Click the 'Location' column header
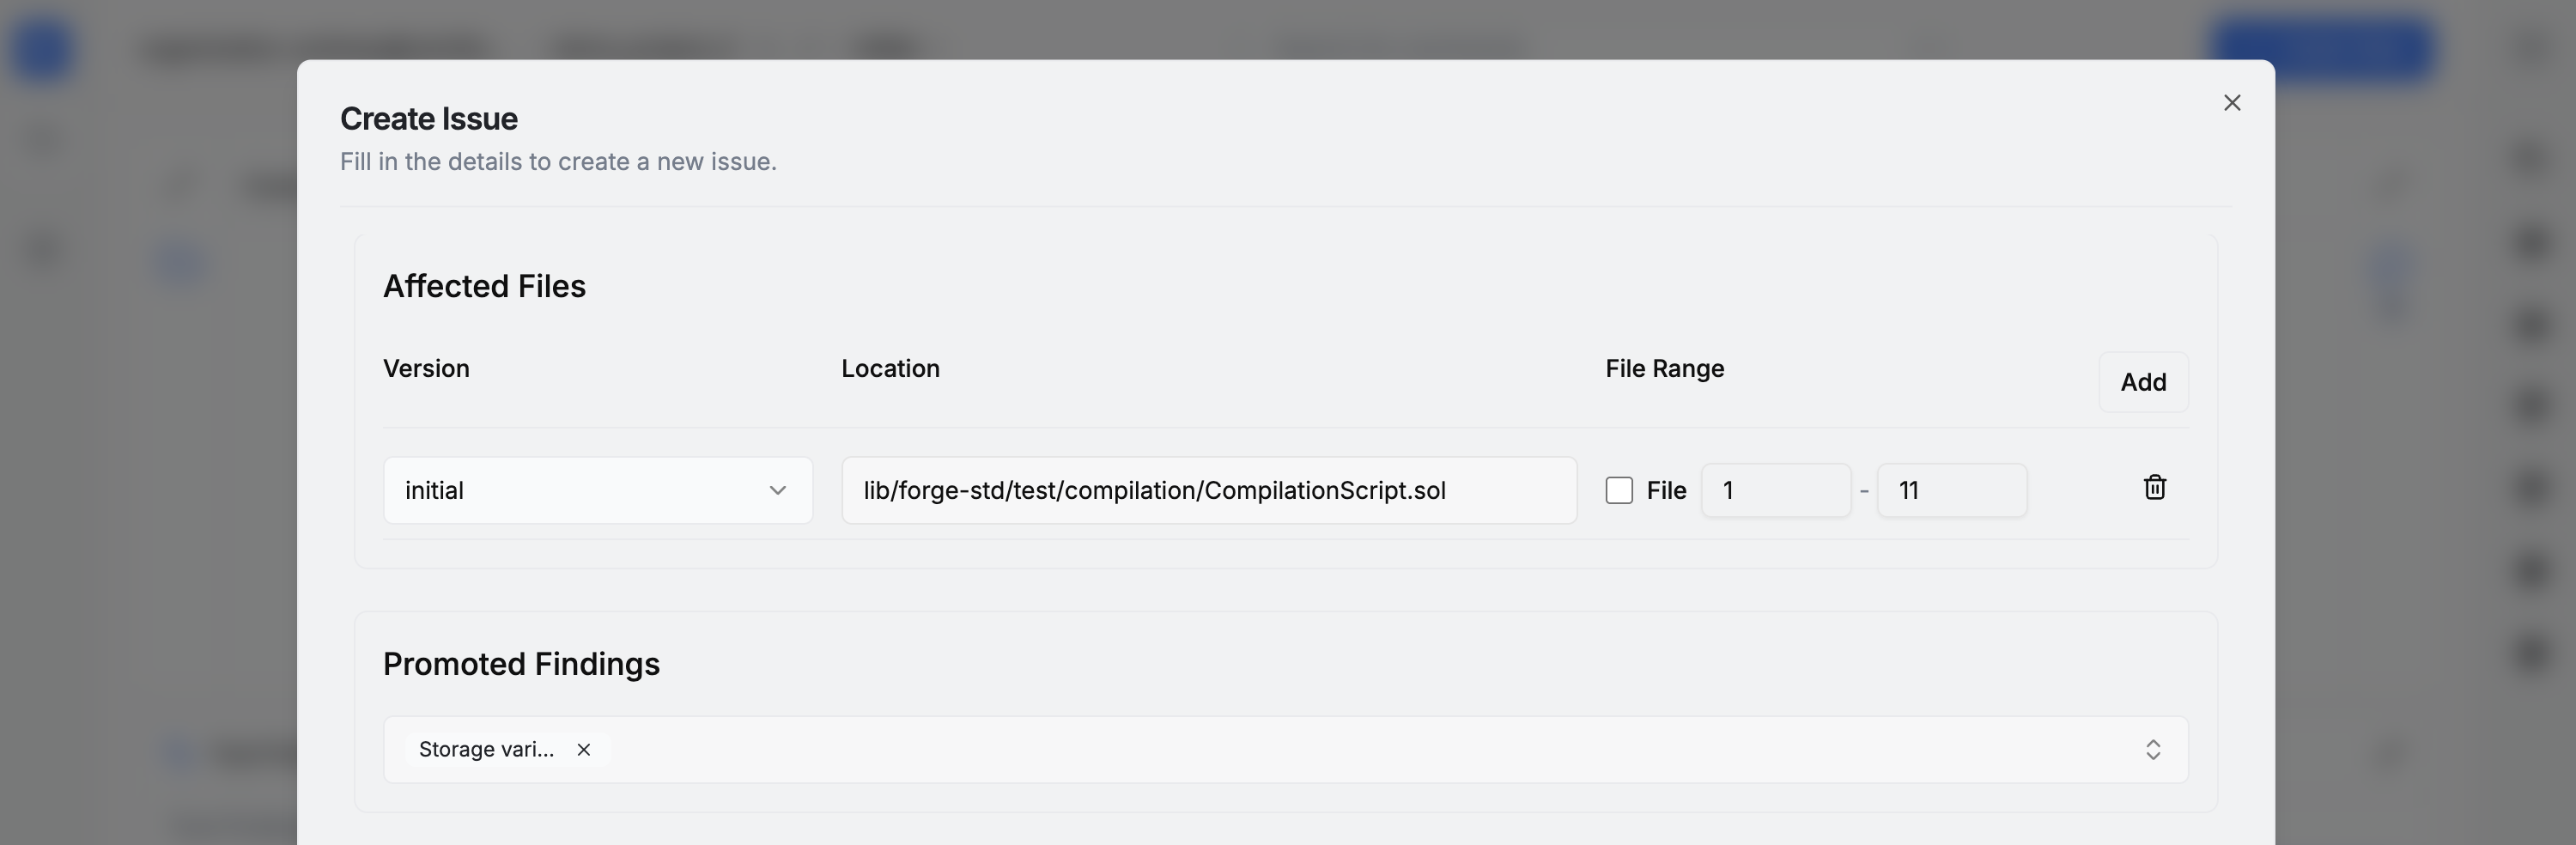2576x845 pixels. click(890, 369)
